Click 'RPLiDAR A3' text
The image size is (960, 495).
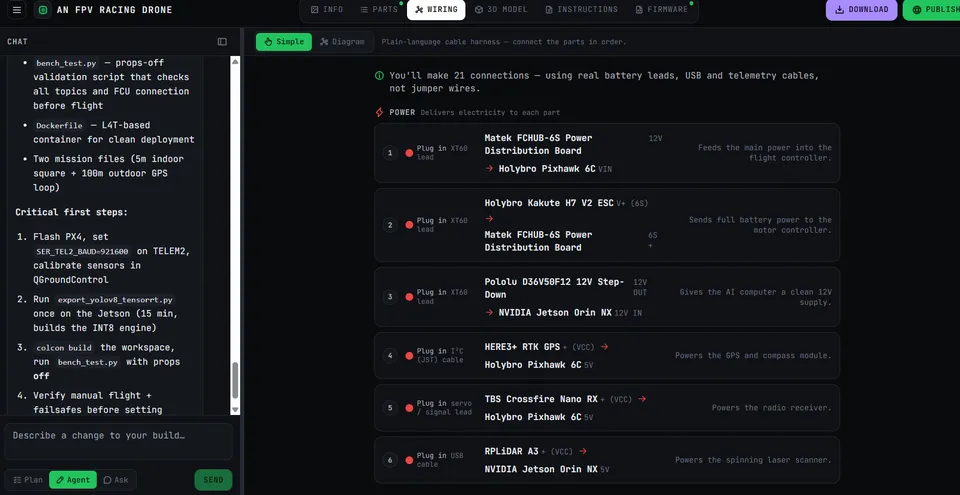click(511, 451)
